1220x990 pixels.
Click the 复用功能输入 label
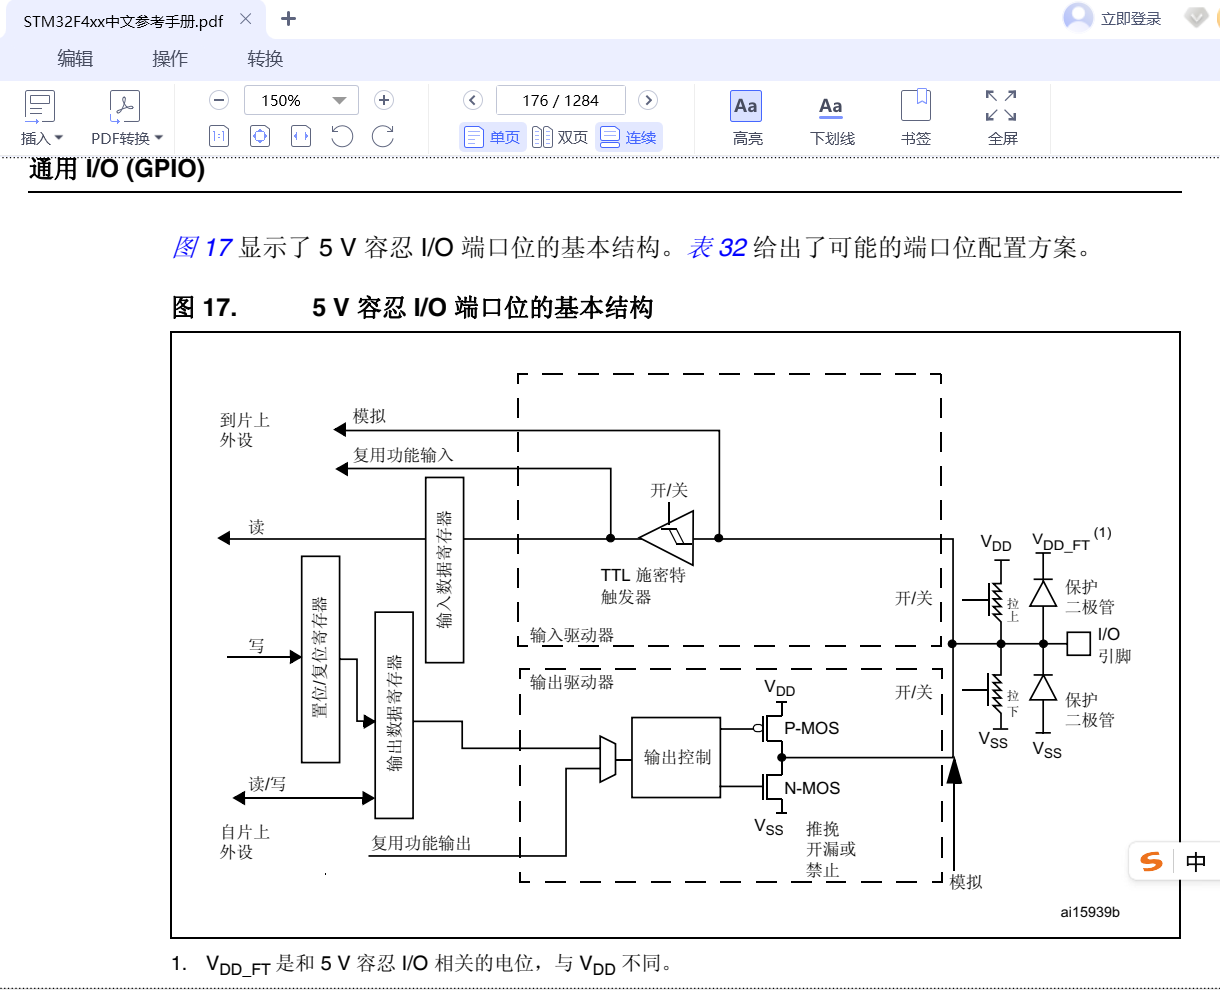point(403,455)
